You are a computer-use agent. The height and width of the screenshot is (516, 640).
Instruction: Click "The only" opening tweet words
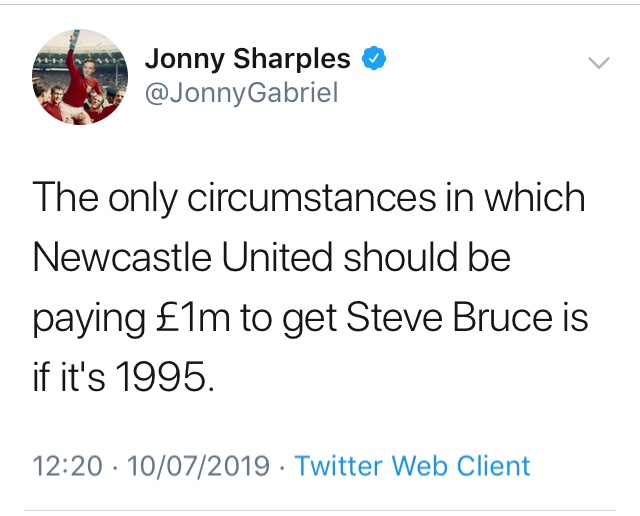click(104, 200)
